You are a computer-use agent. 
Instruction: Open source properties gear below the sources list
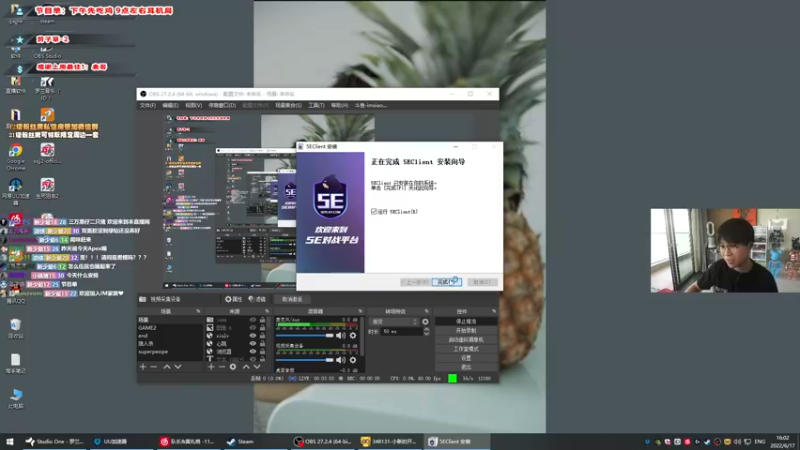click(x=233, y=367)
